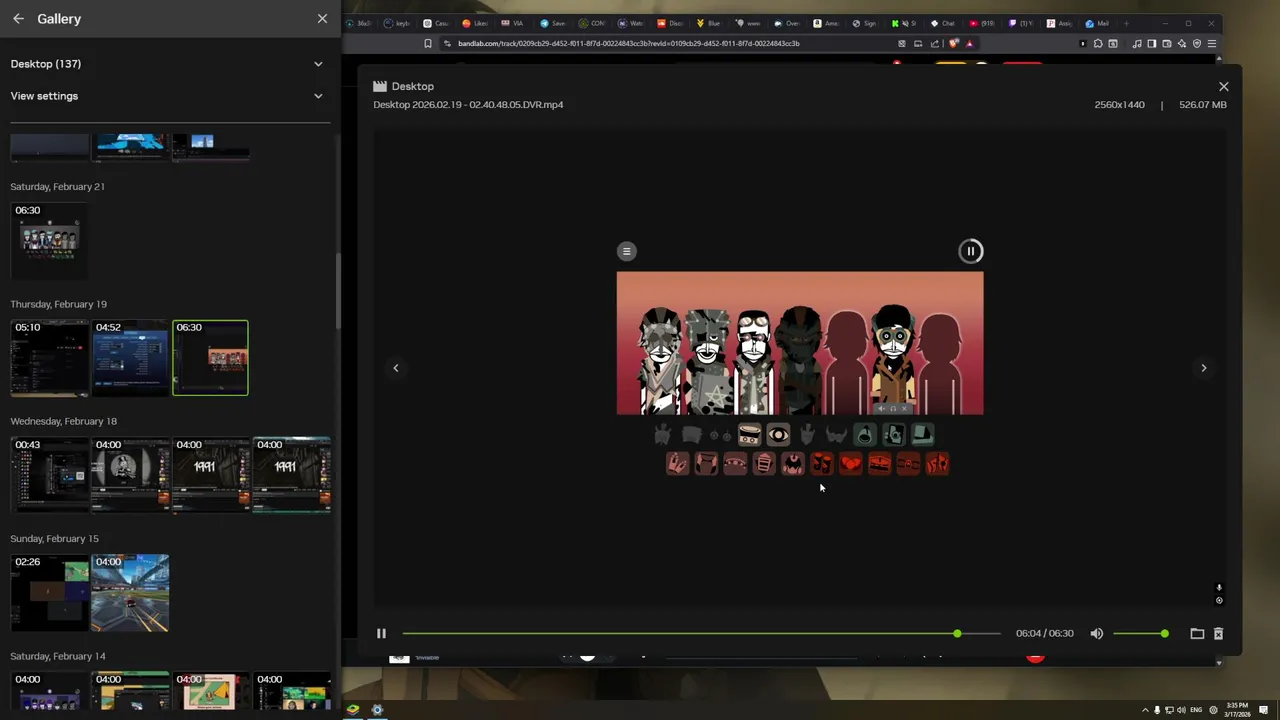Click the cassette tape icon in the video
1280x720 pixels.
(749, 435)
